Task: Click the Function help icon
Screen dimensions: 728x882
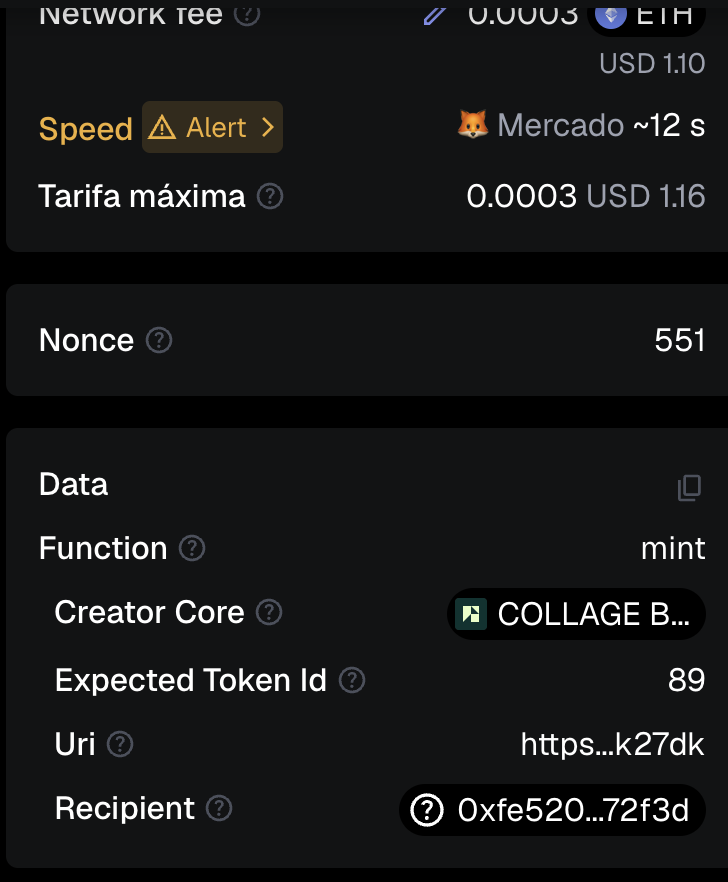Action: tap(191, 548)
